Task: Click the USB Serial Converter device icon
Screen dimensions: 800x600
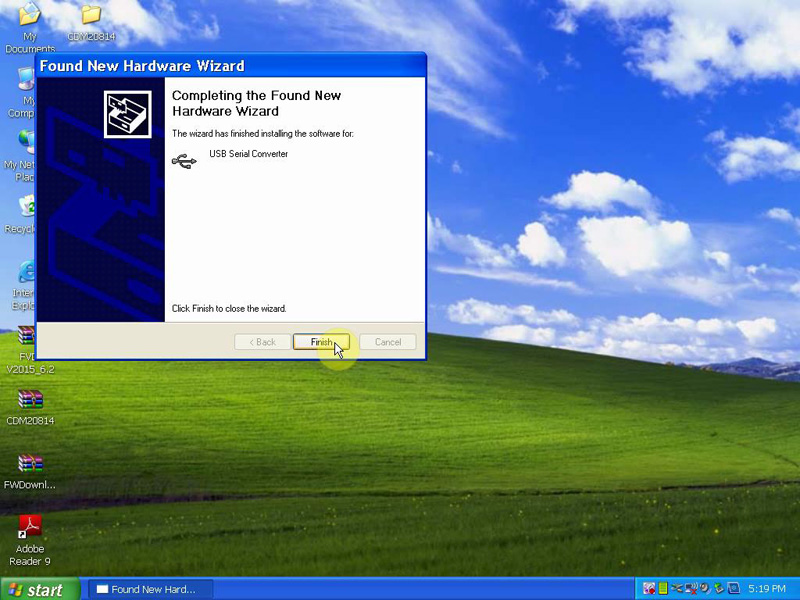Action: click(184, 160)
